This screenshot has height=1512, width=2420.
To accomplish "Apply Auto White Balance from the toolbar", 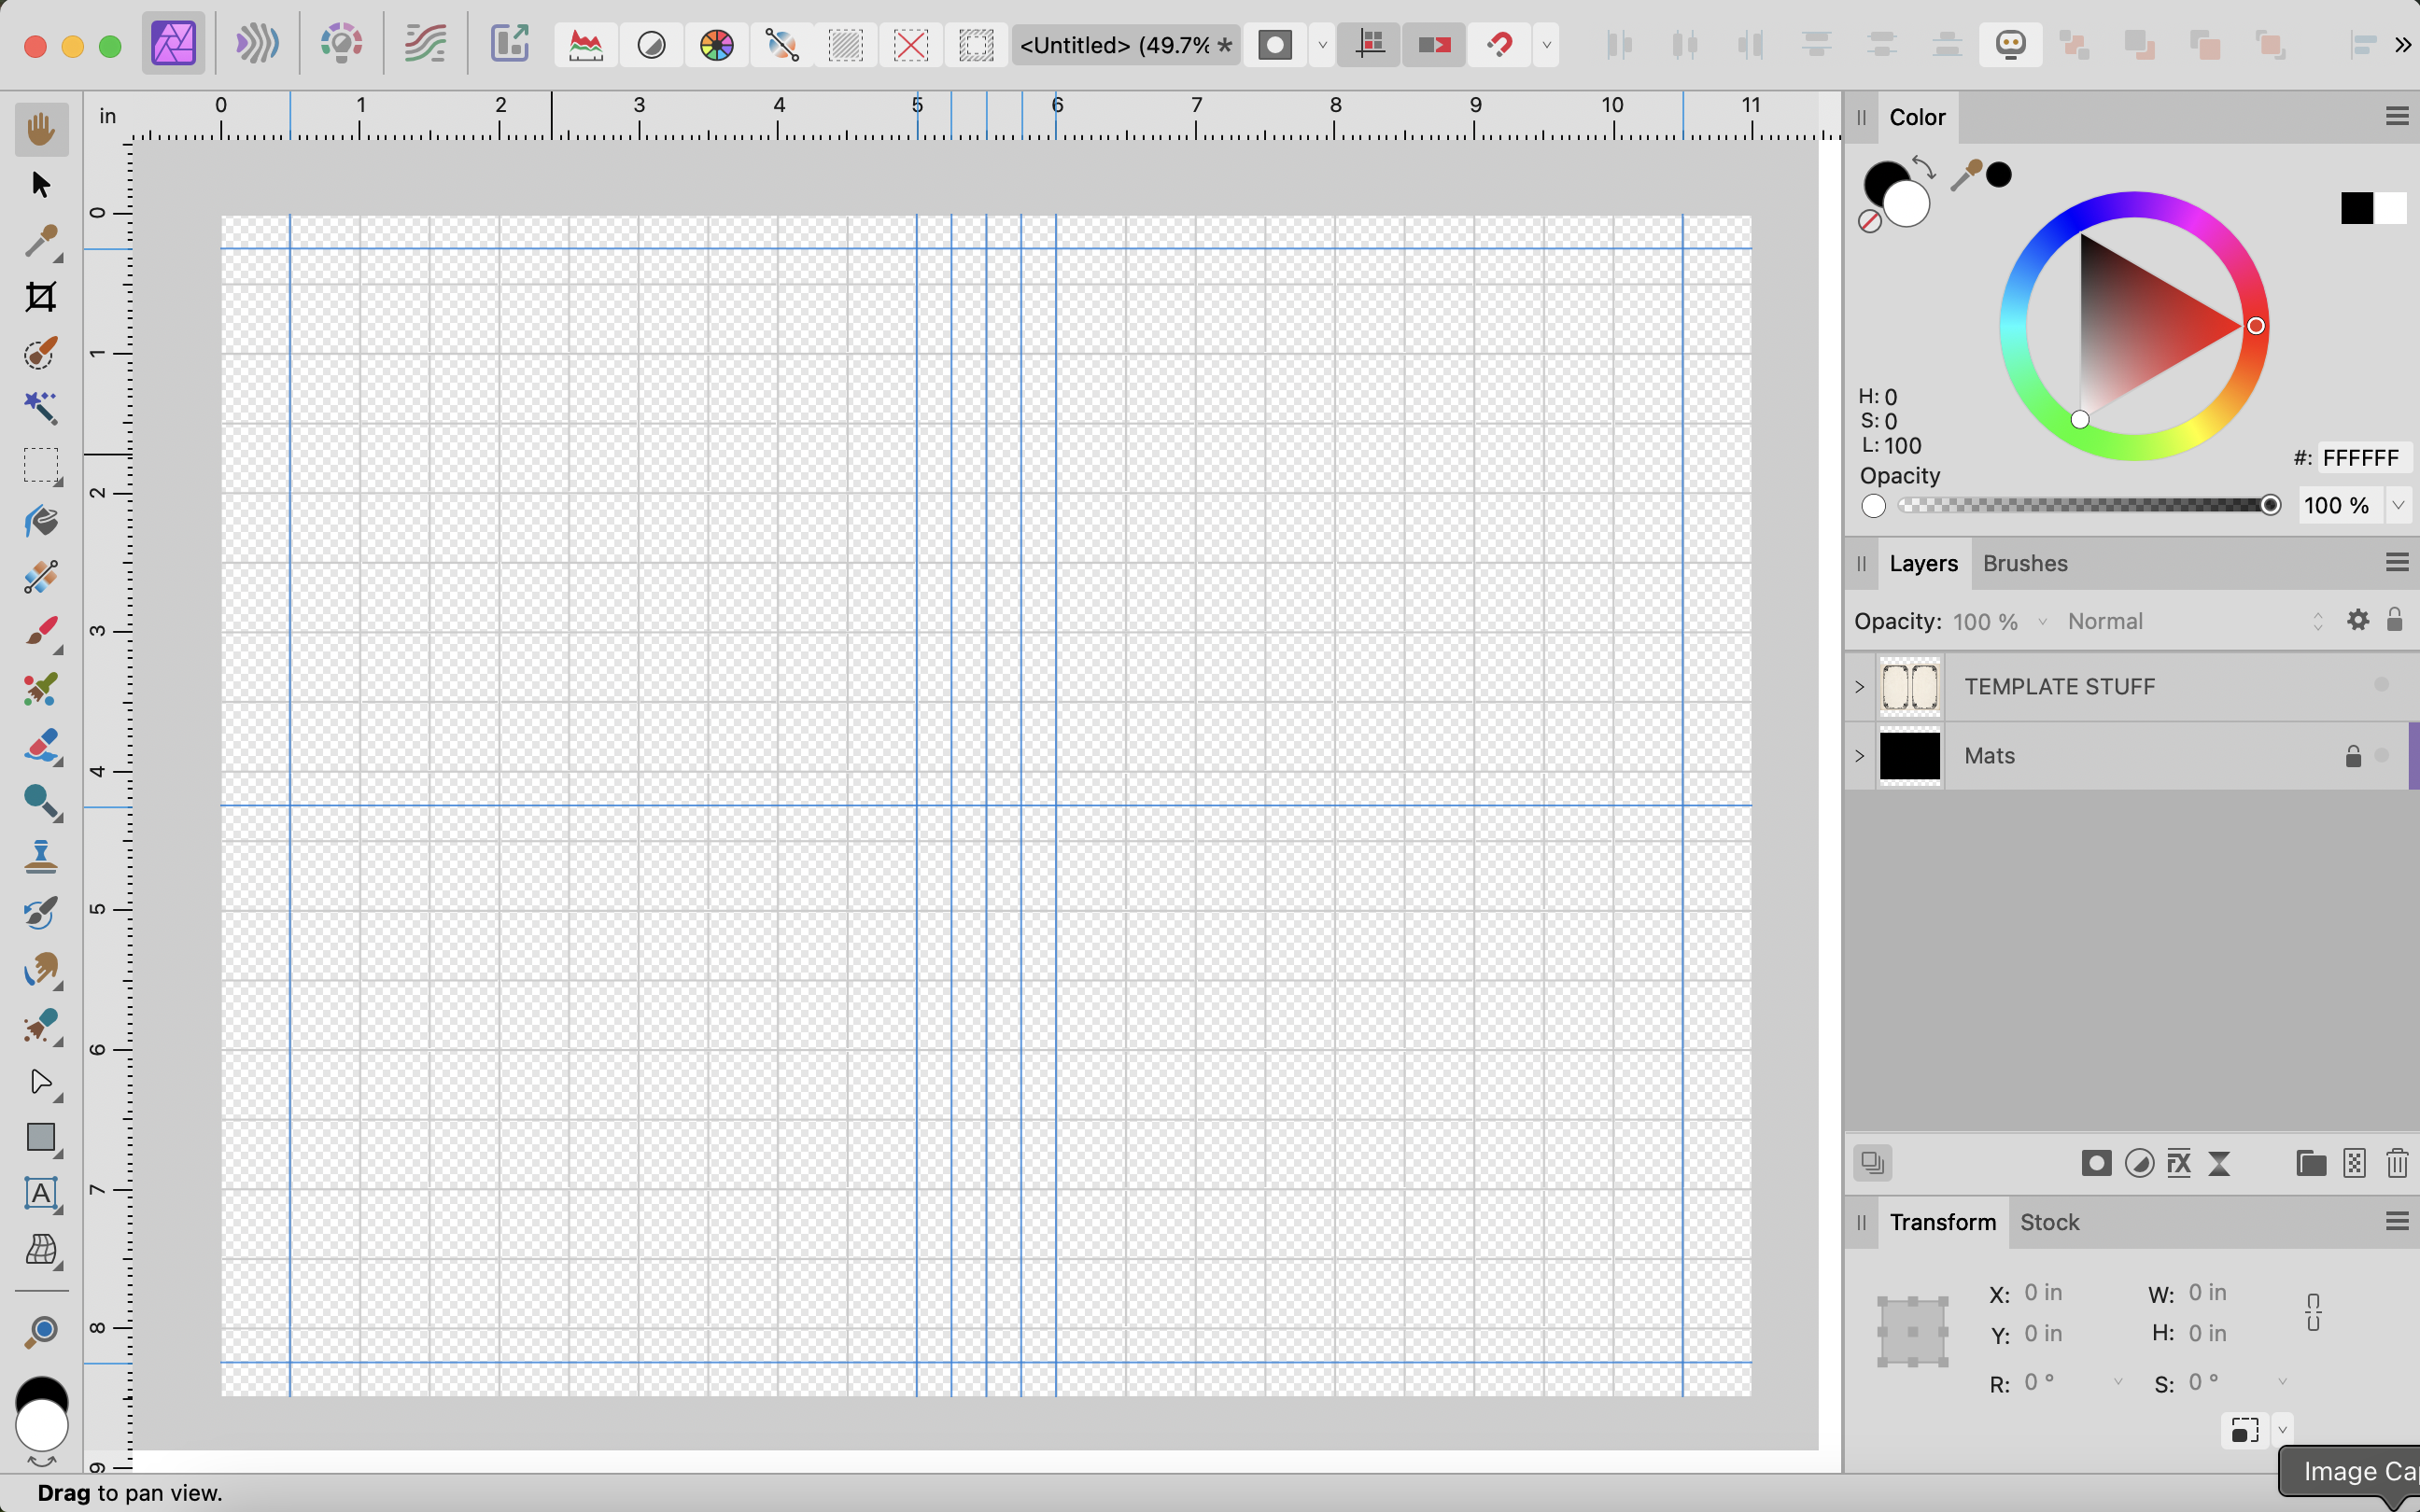I will point(781,45).
